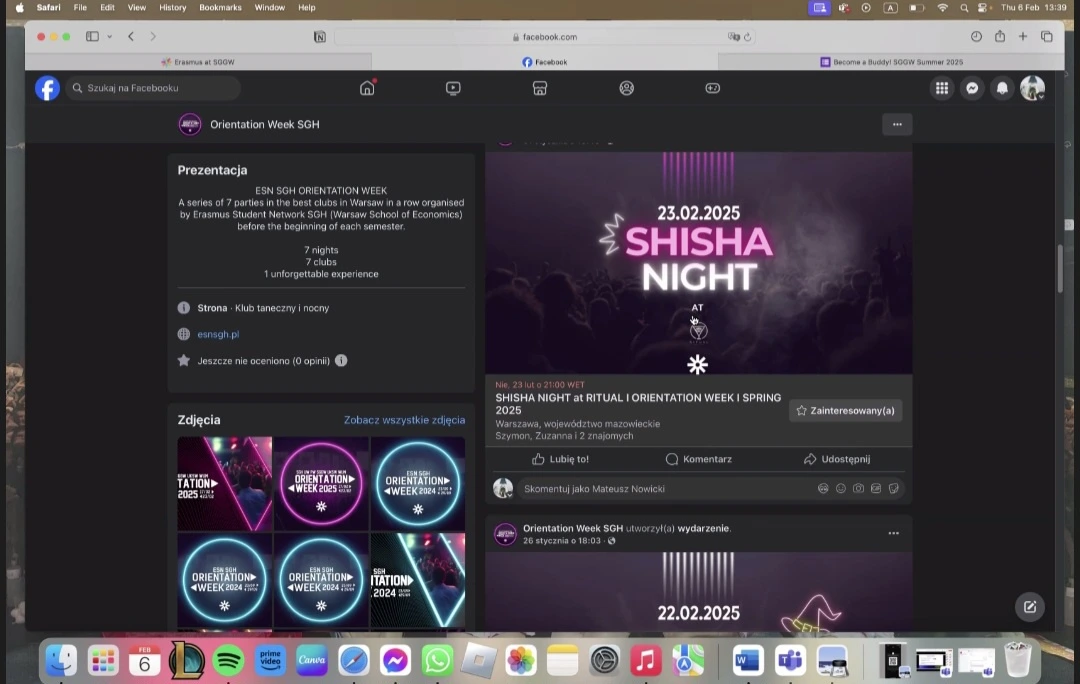This screenshot has width=1080, height=684.
Task: Add a sticker in the comment box
Action: click(893, 488)
